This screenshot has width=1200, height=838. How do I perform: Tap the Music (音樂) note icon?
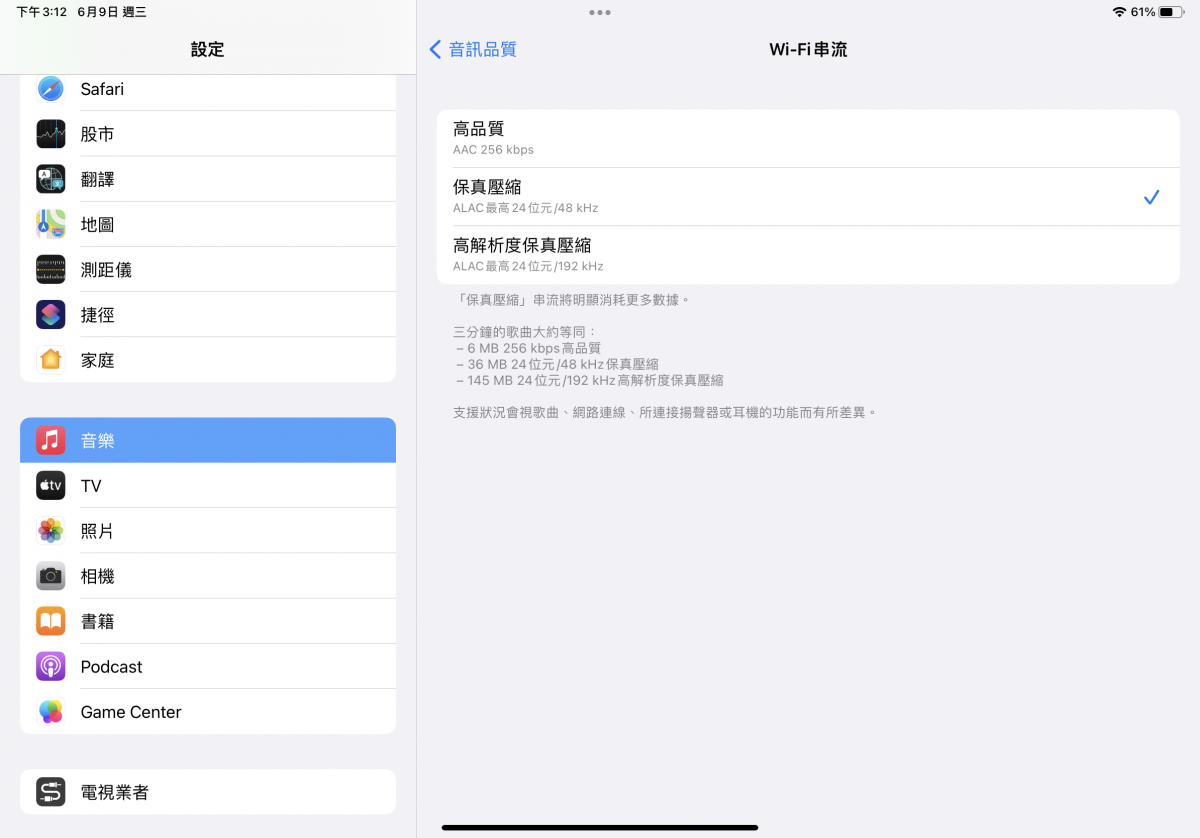point(51,440)
